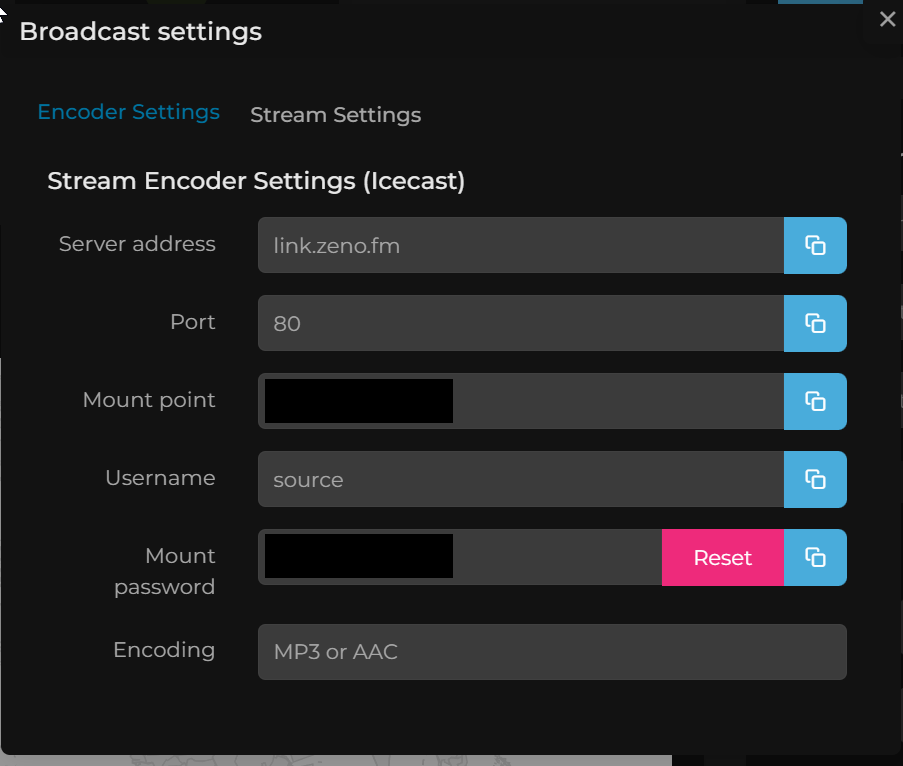The width and height of the screenshot is (903, 766).
Task: Focus the Mount password input field
Action: click(x=555, y=557)
